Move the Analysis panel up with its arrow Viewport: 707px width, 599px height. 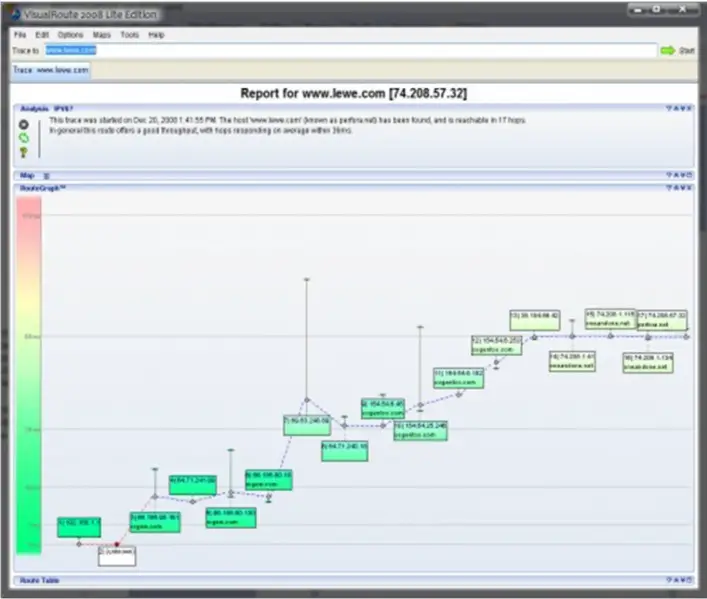coord(676,108)
